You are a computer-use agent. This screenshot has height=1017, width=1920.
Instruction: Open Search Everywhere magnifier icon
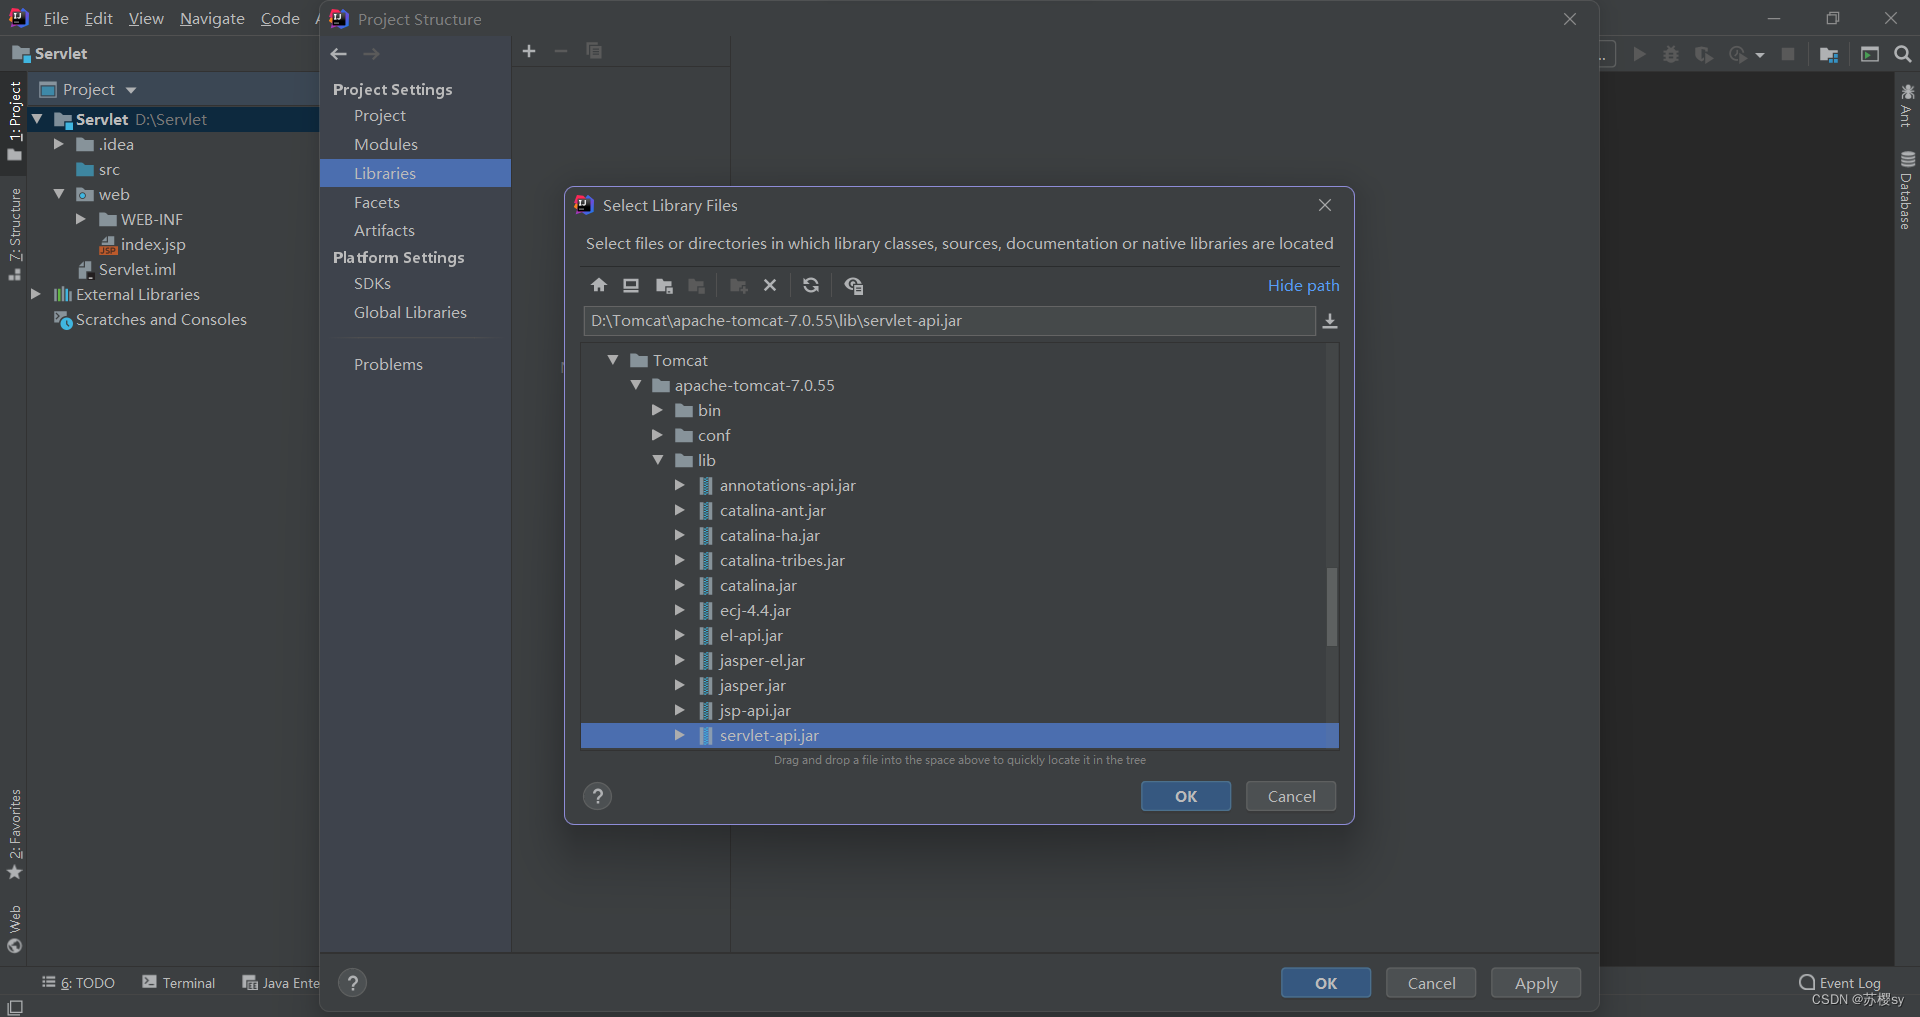tap(1903, 54)
